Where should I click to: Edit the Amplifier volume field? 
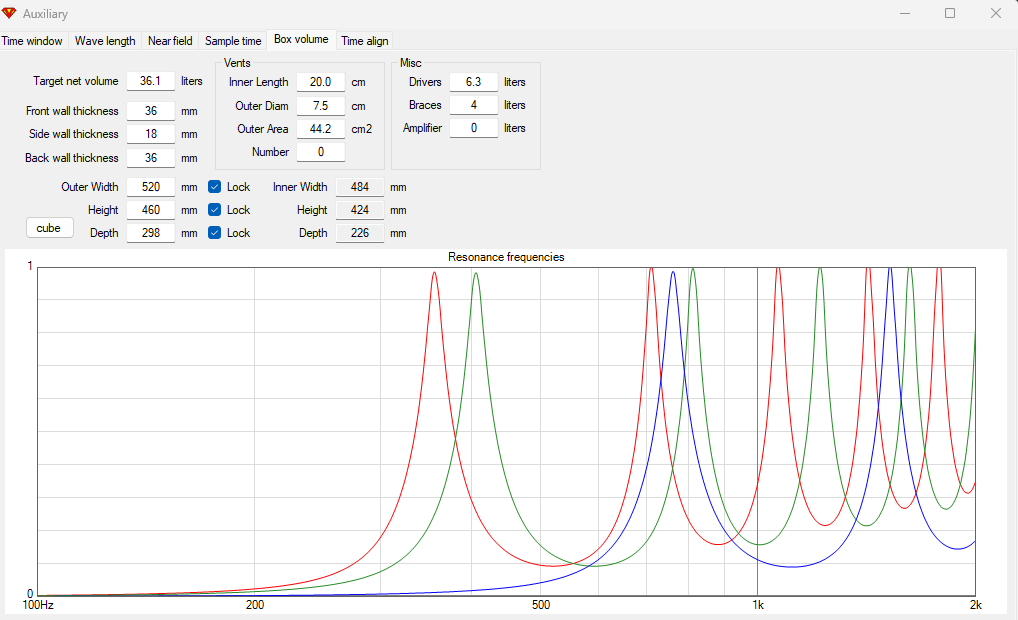[x=473, y=128]
